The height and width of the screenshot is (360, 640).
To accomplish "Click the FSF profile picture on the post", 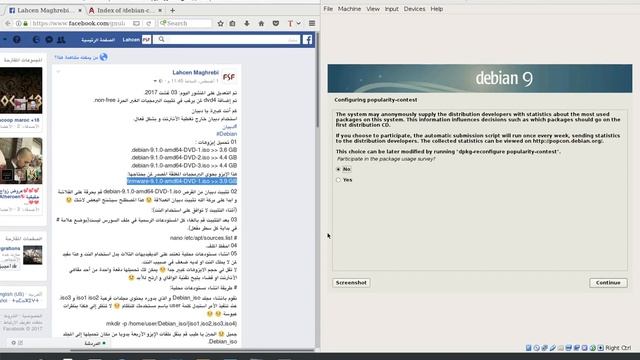I will (x=229, y=77).
